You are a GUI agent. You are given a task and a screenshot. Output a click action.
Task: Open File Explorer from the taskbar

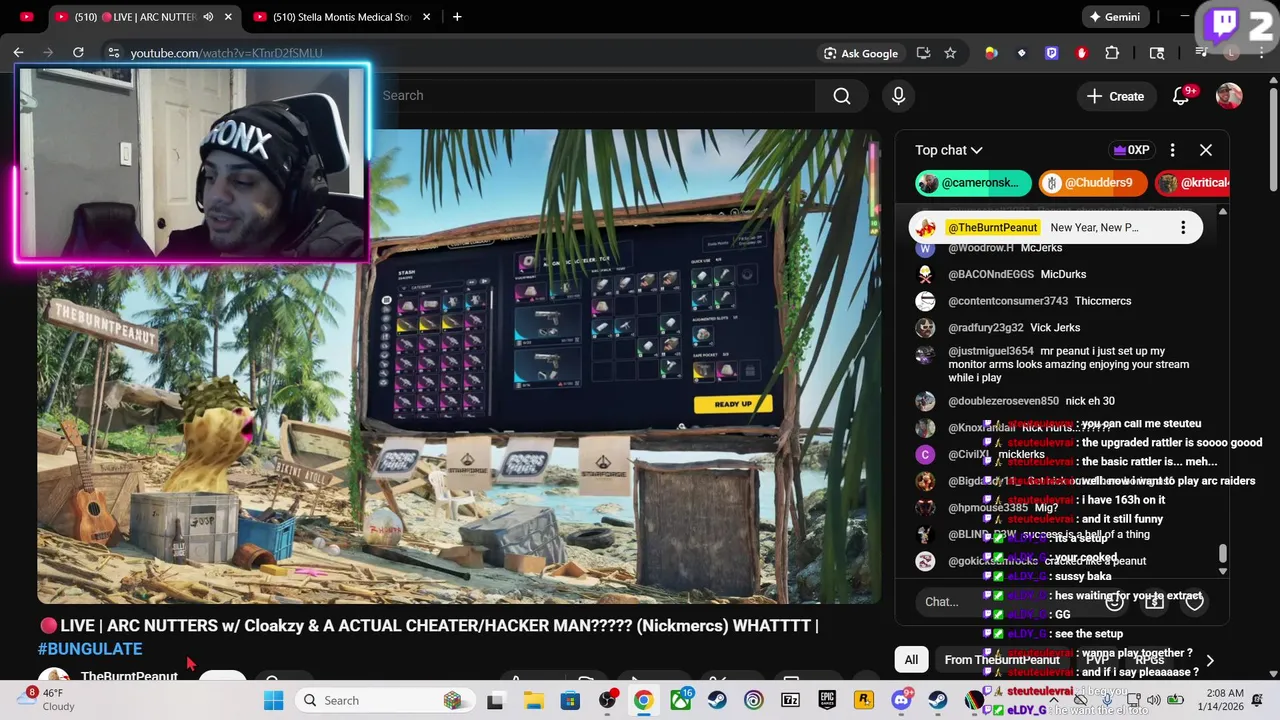pyautogui.click(x=533, y=700)
